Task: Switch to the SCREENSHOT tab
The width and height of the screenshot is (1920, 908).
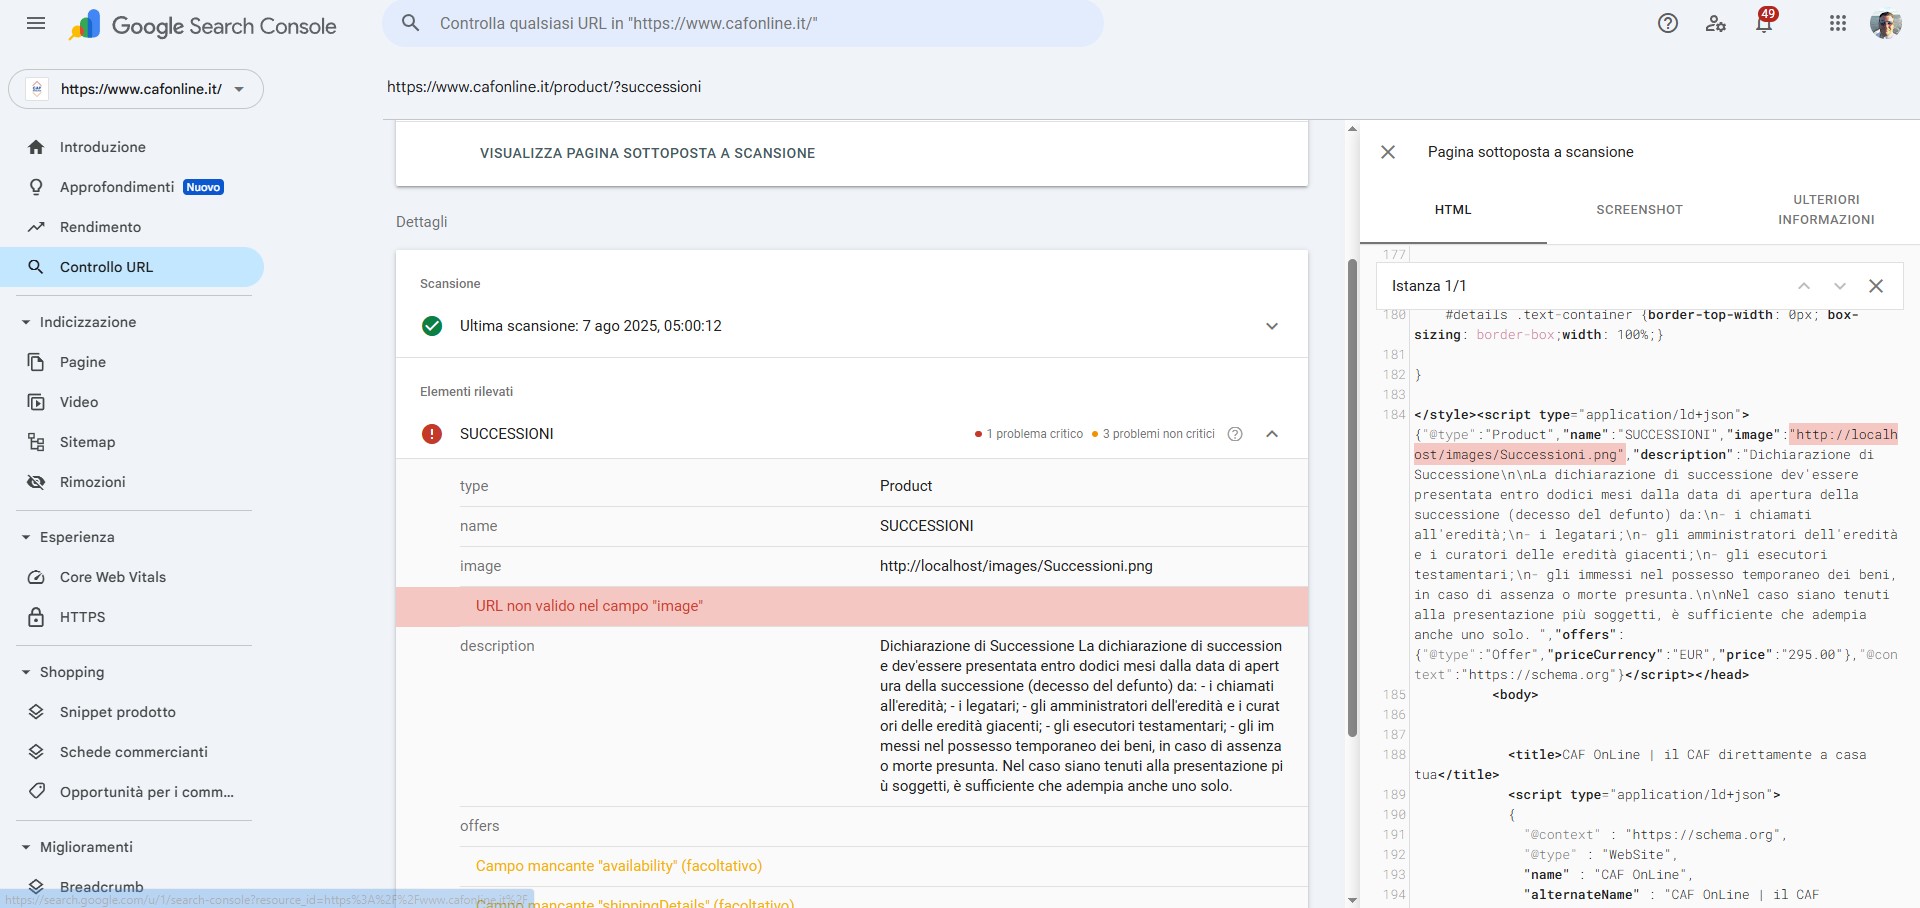Action: [1640, 210]
